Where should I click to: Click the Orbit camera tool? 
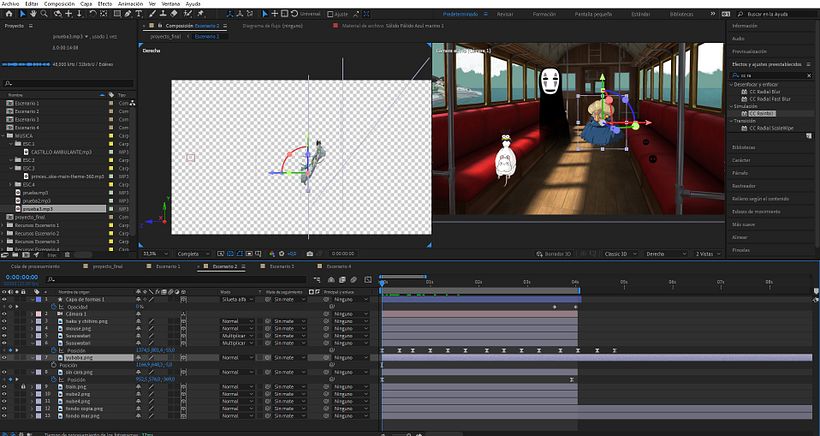[x=58, y=14]
